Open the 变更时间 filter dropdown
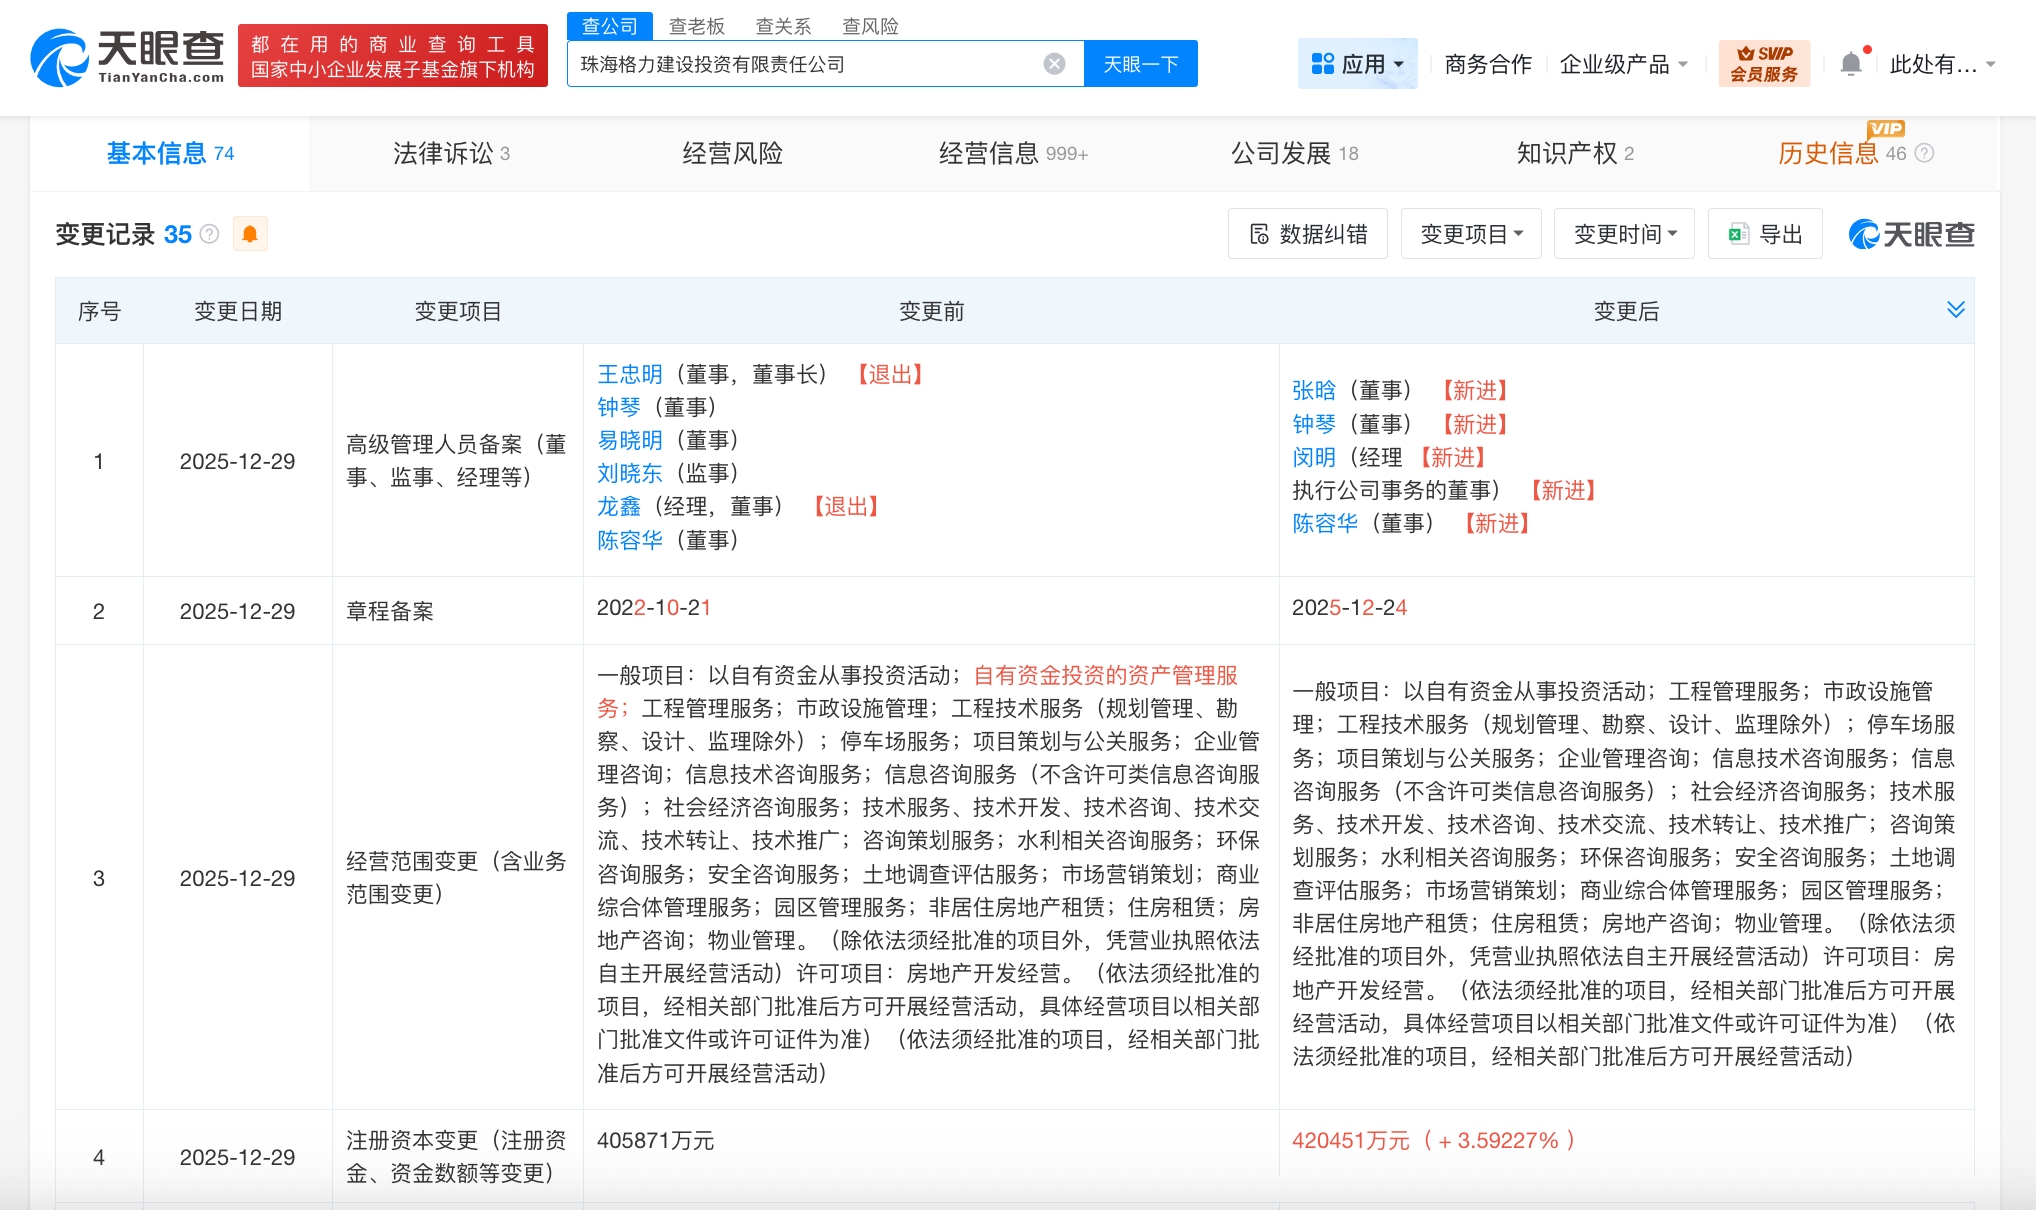 (1624, 234)
